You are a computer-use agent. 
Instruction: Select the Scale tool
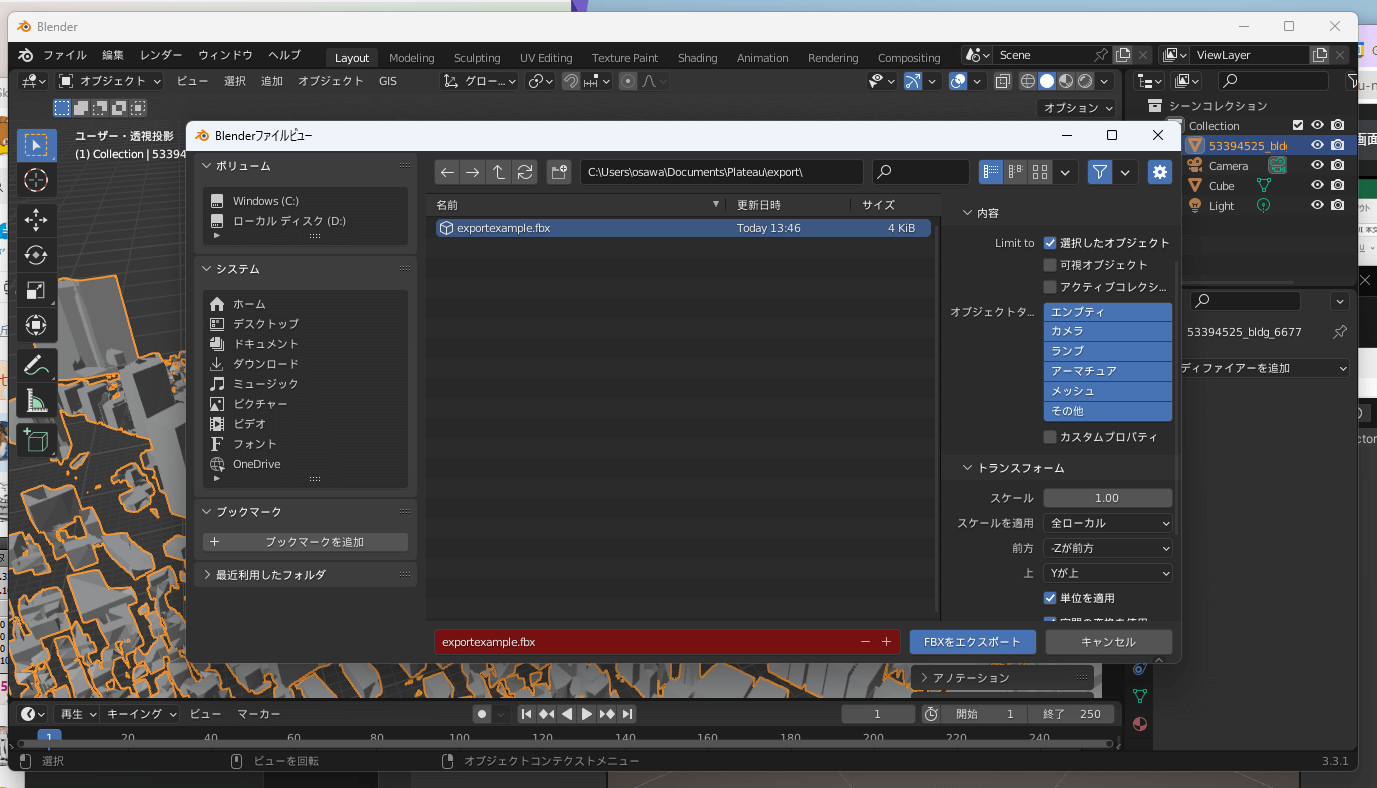[36, 290]
